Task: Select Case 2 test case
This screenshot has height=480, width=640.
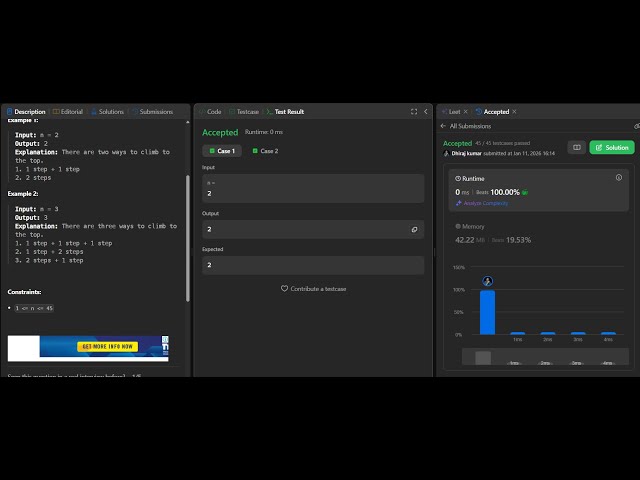Action: click(x=266, y=151)
